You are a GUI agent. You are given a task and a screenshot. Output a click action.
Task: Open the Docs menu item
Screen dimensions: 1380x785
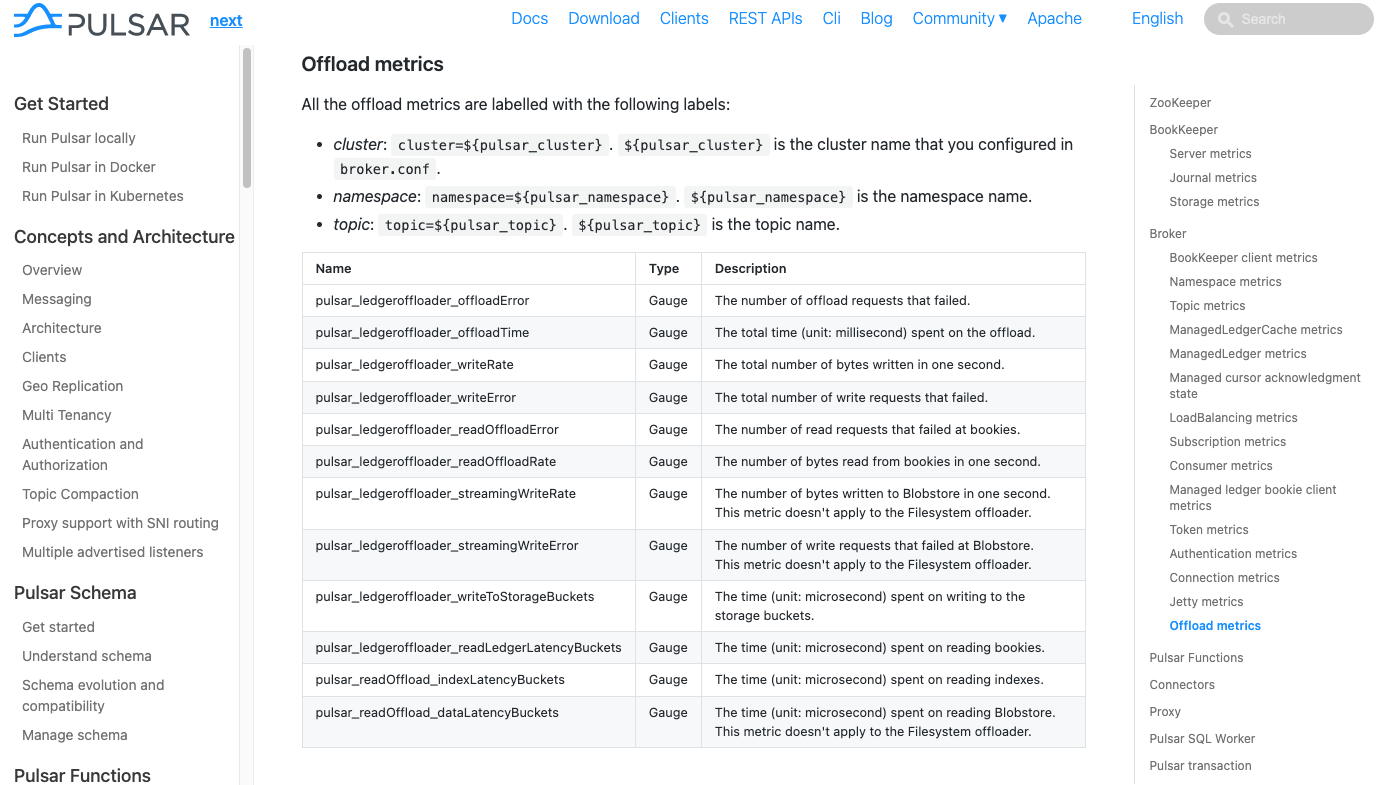pos(529,18)
